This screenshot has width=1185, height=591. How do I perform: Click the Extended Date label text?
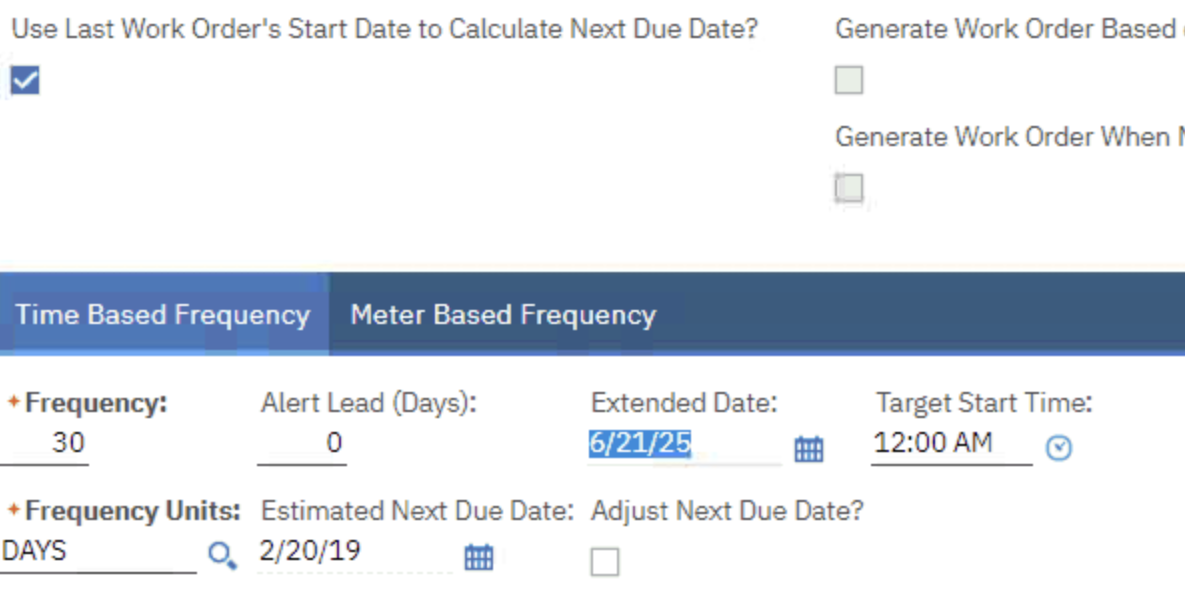(x=683, y=403)
